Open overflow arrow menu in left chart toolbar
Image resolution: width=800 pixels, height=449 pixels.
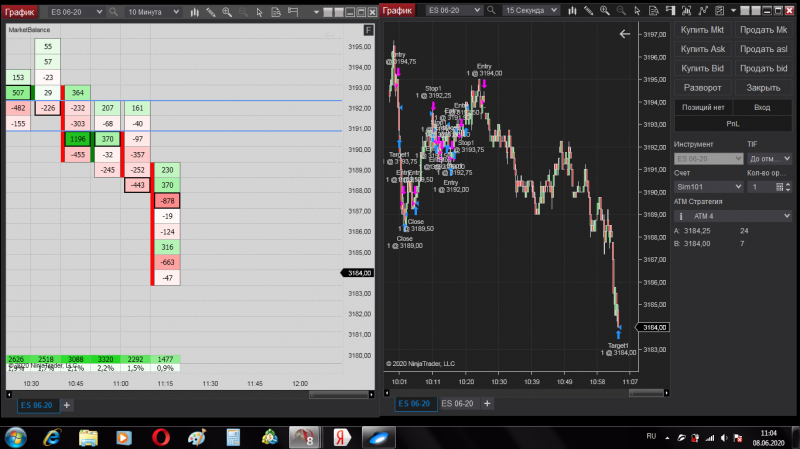(x=316, y=12)
